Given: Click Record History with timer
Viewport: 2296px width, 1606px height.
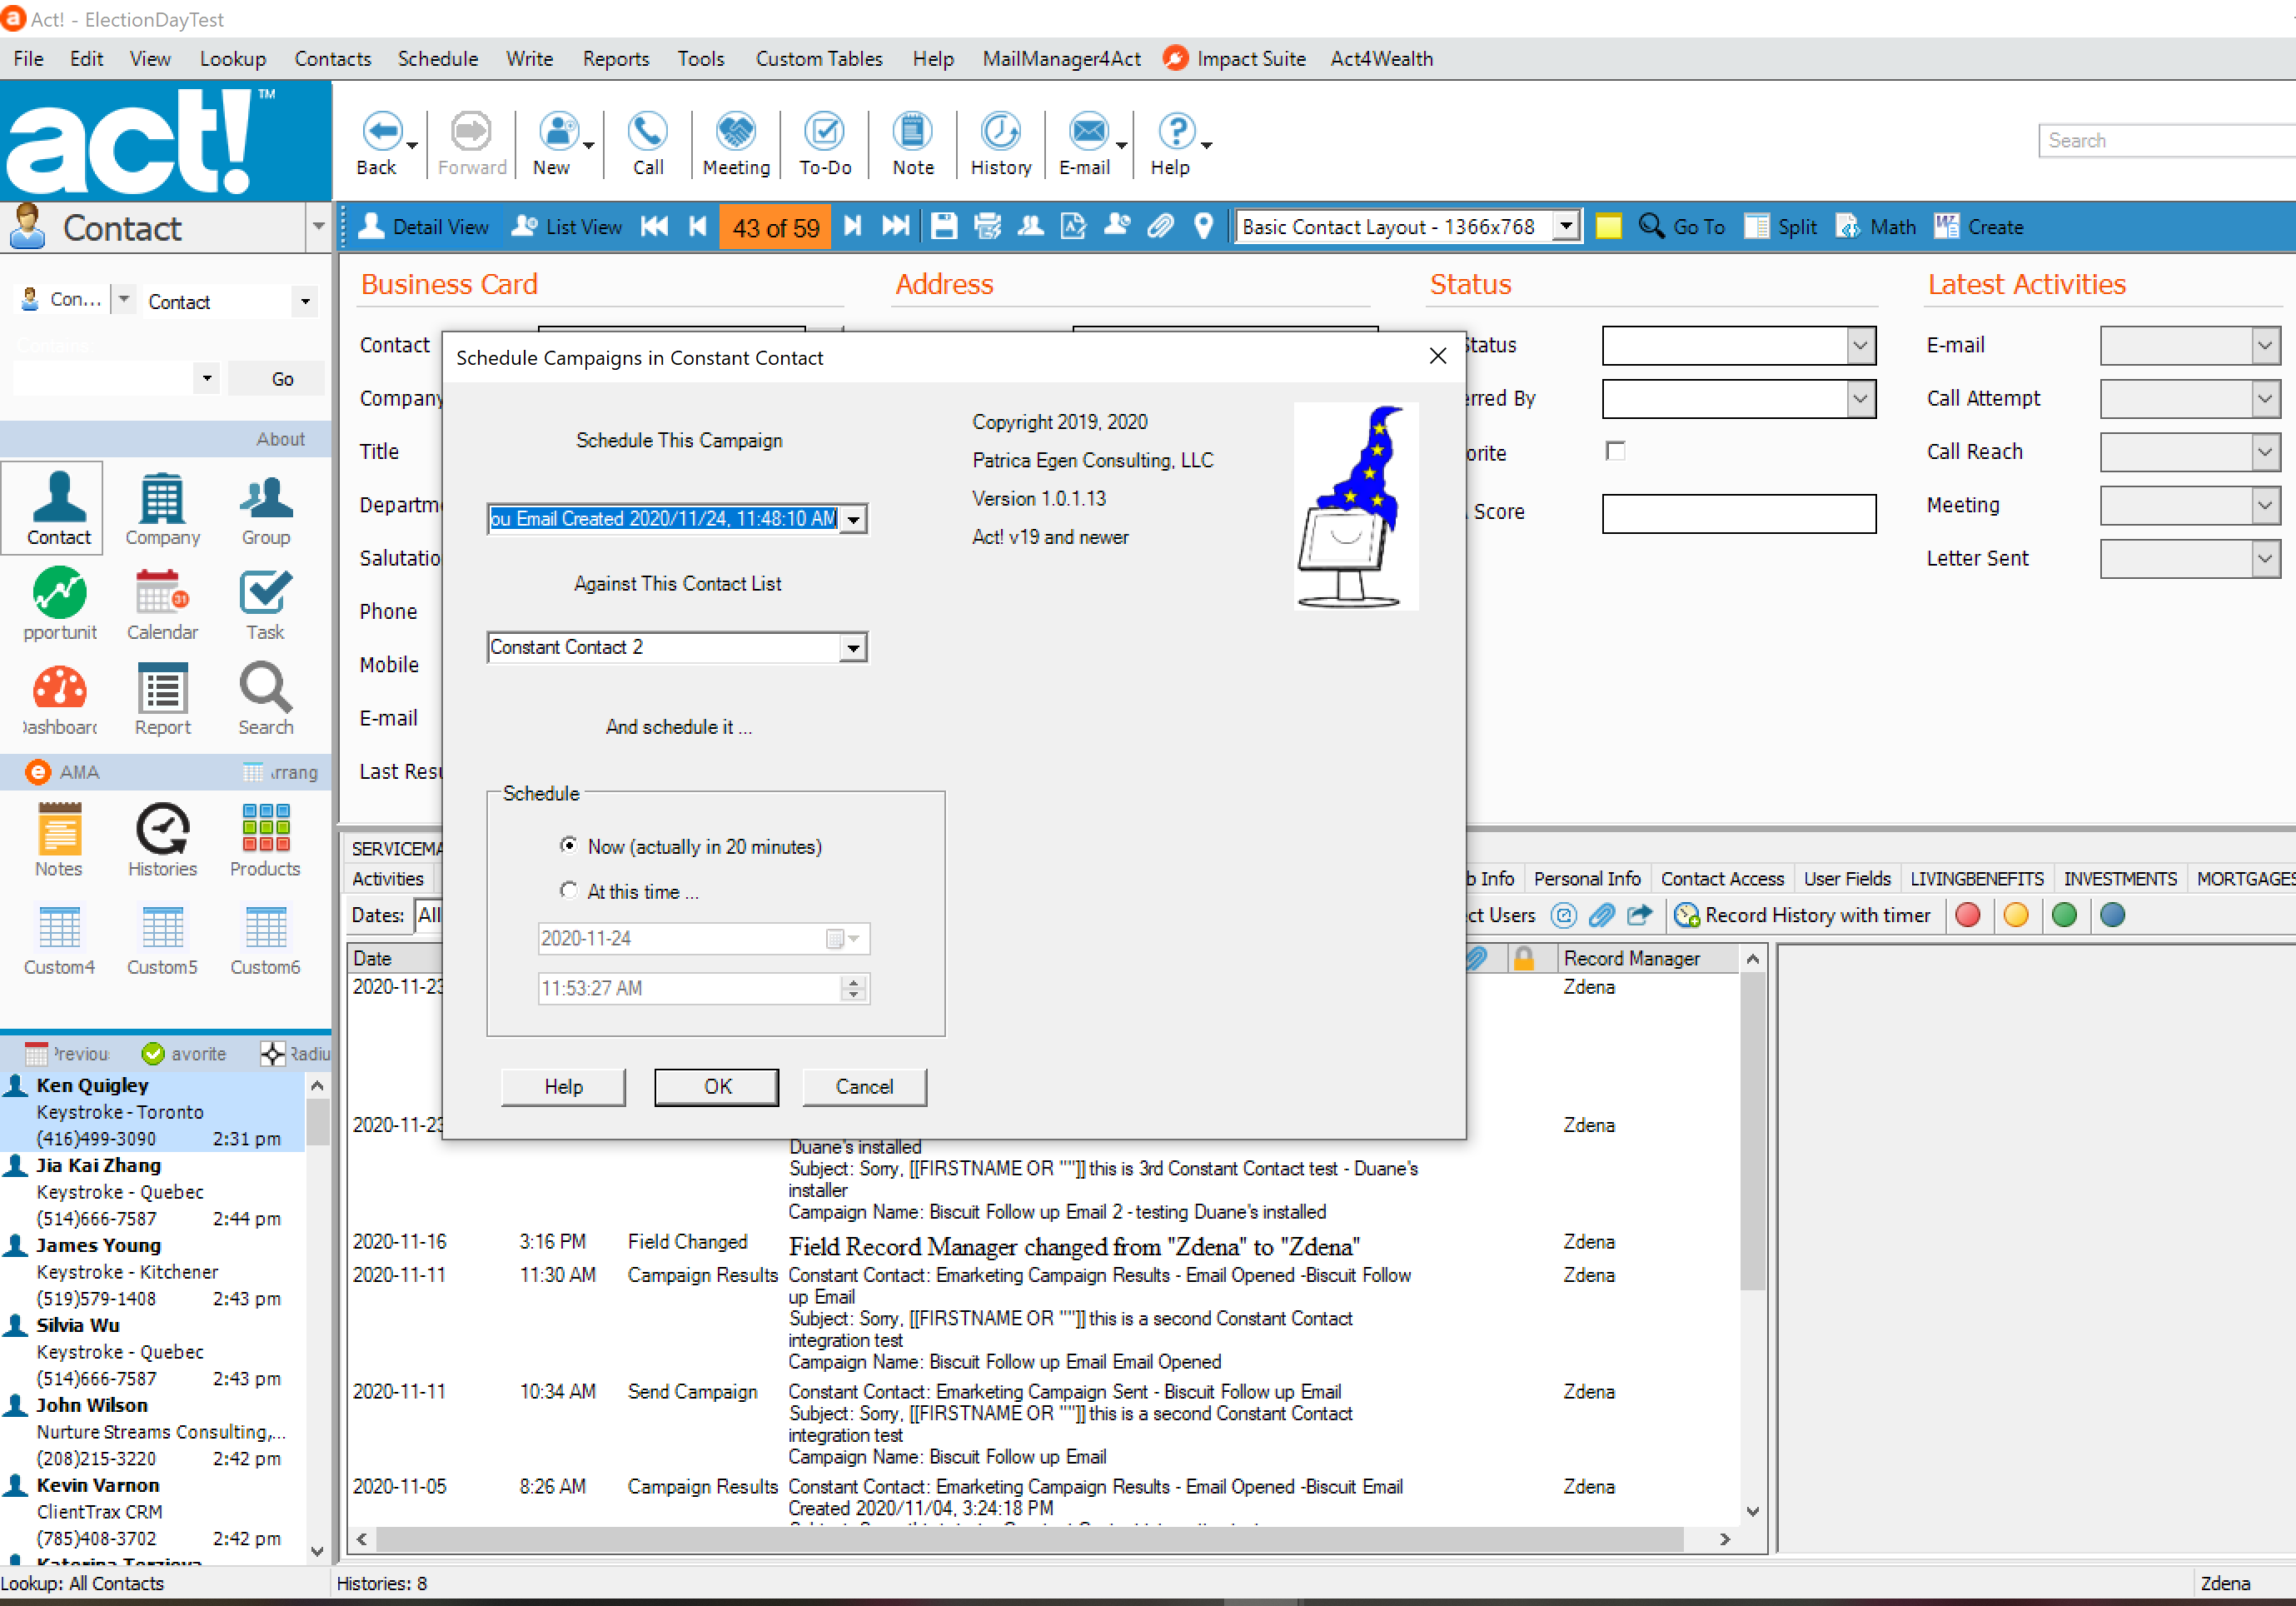Looking at the screenshot, I should tap(1802, 915).
